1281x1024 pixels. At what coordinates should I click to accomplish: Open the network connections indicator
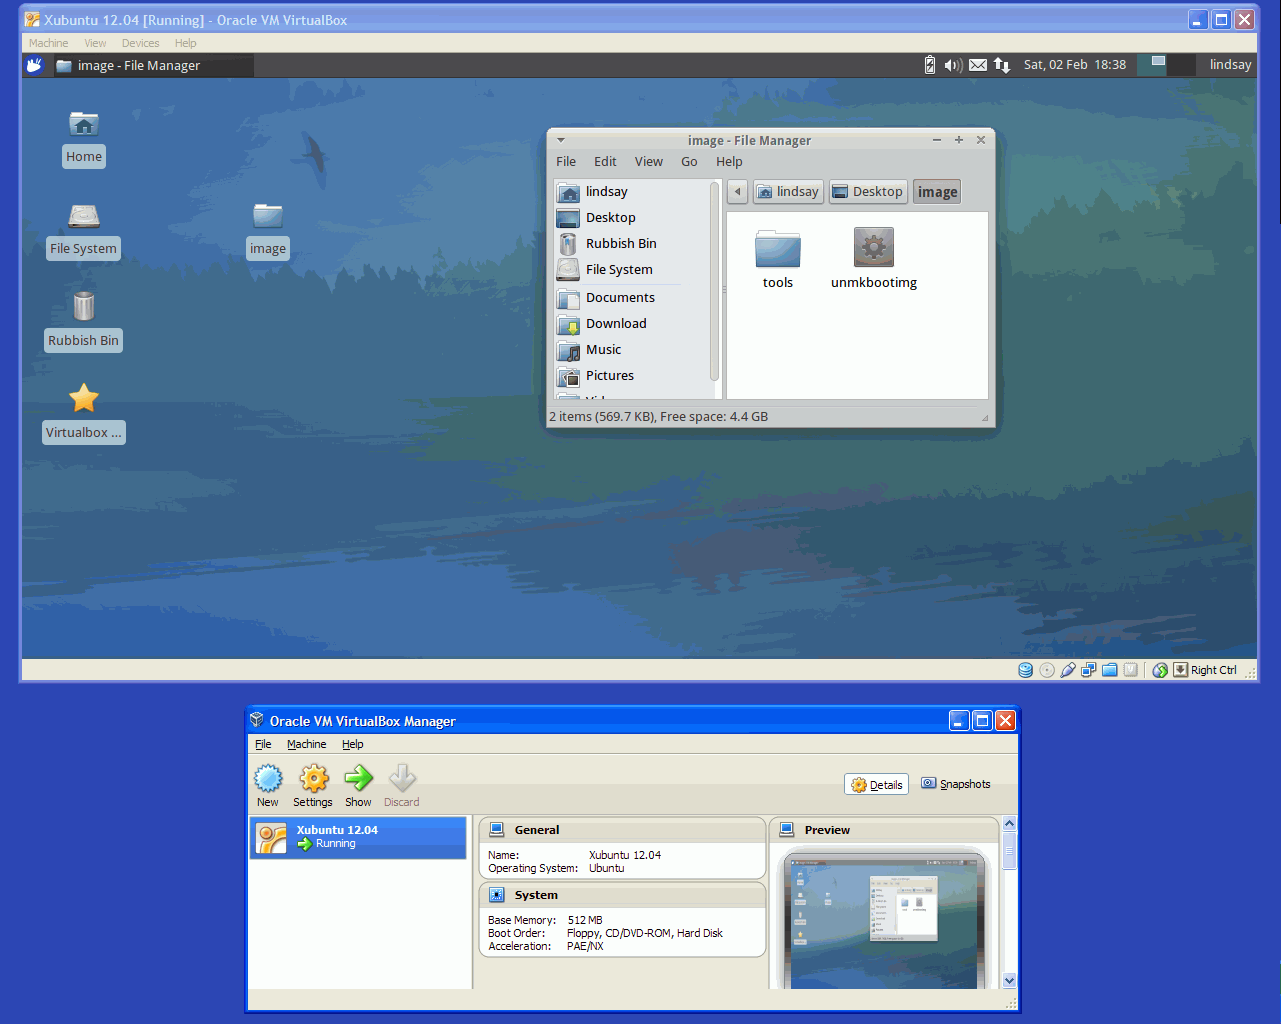coord(1002,65)
